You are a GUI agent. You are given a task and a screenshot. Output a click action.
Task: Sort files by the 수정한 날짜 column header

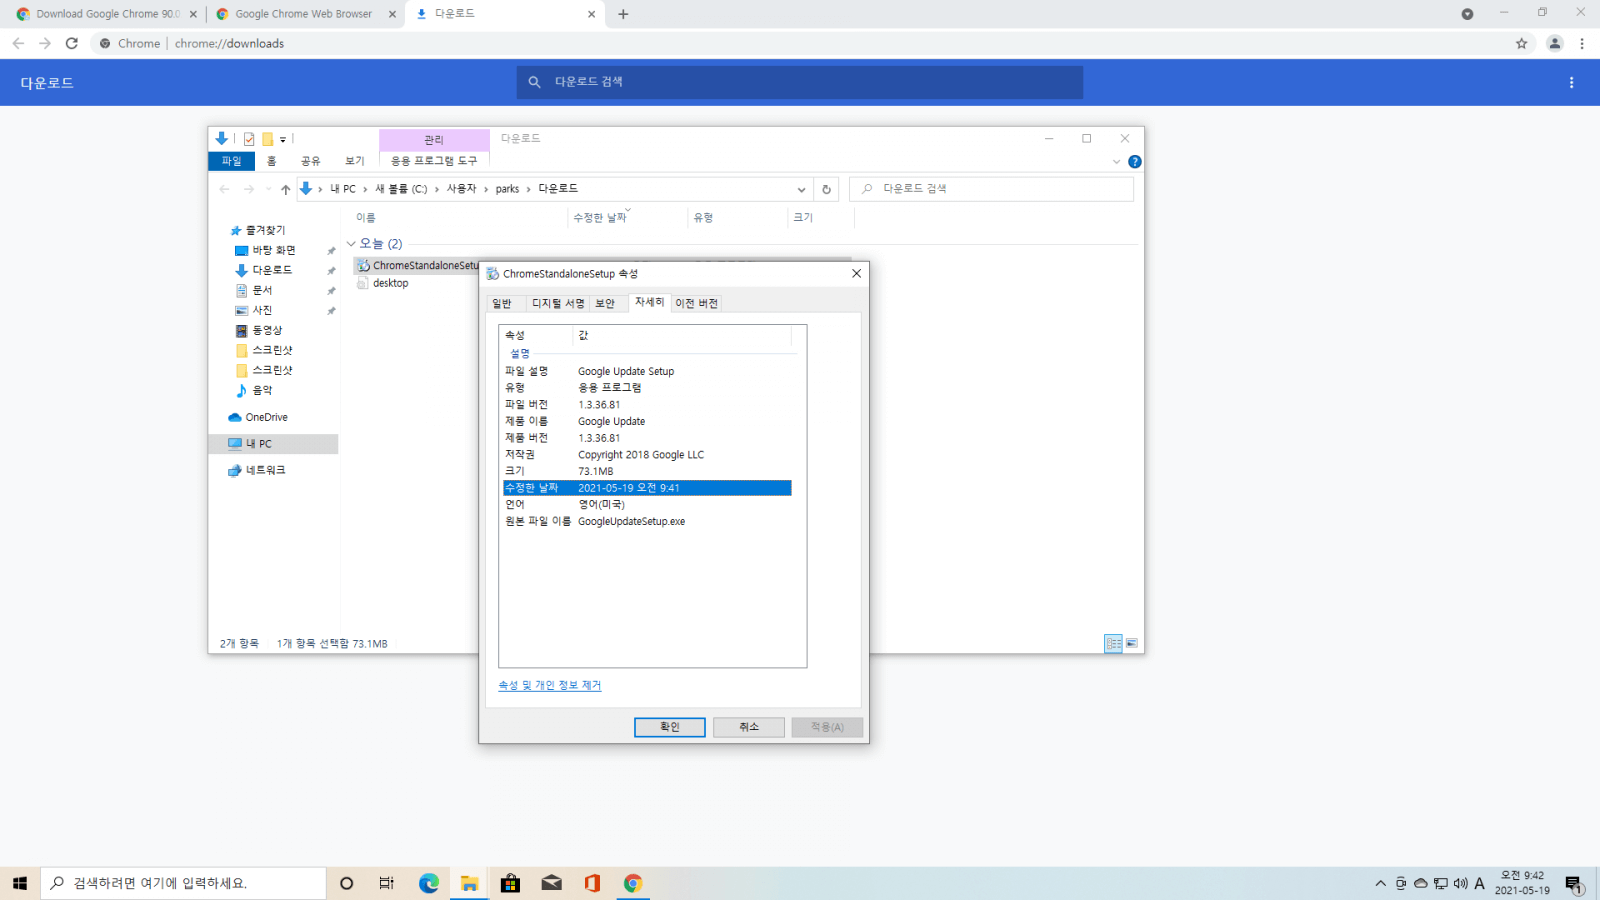pyautogui.click(x=600, y=217)
